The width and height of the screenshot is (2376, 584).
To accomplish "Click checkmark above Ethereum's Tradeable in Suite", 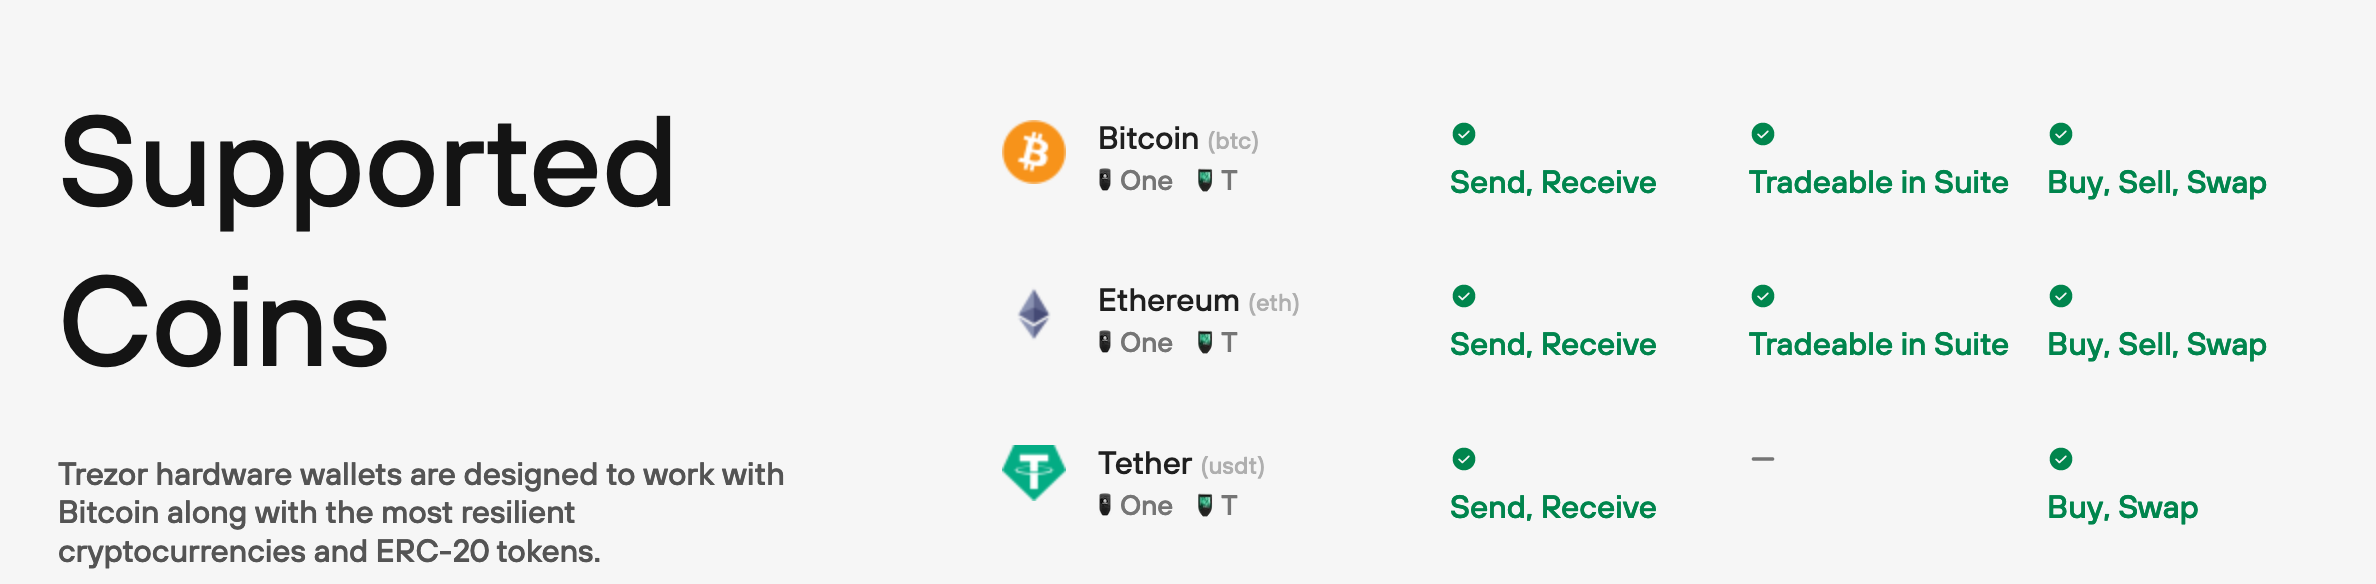I will [x=1763, y=296].
